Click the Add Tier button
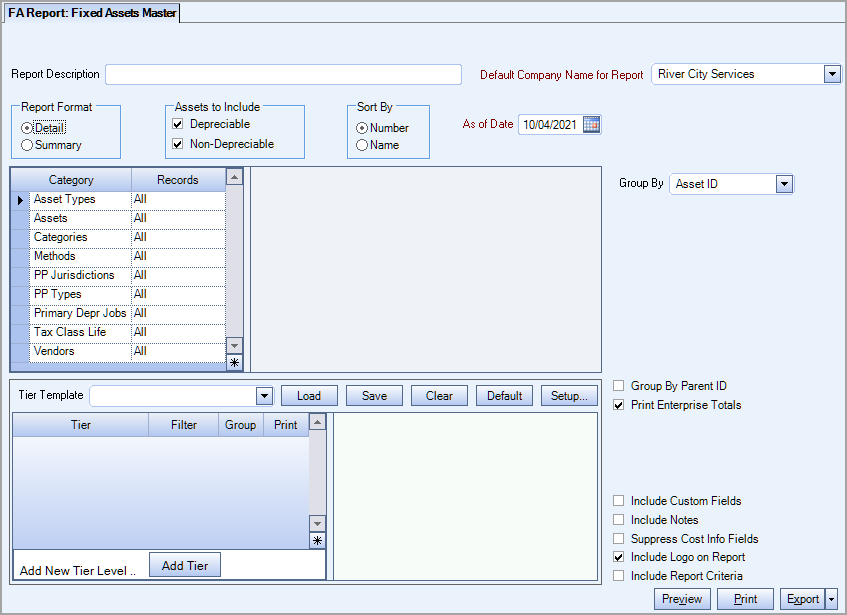 [x=184, y=564]
